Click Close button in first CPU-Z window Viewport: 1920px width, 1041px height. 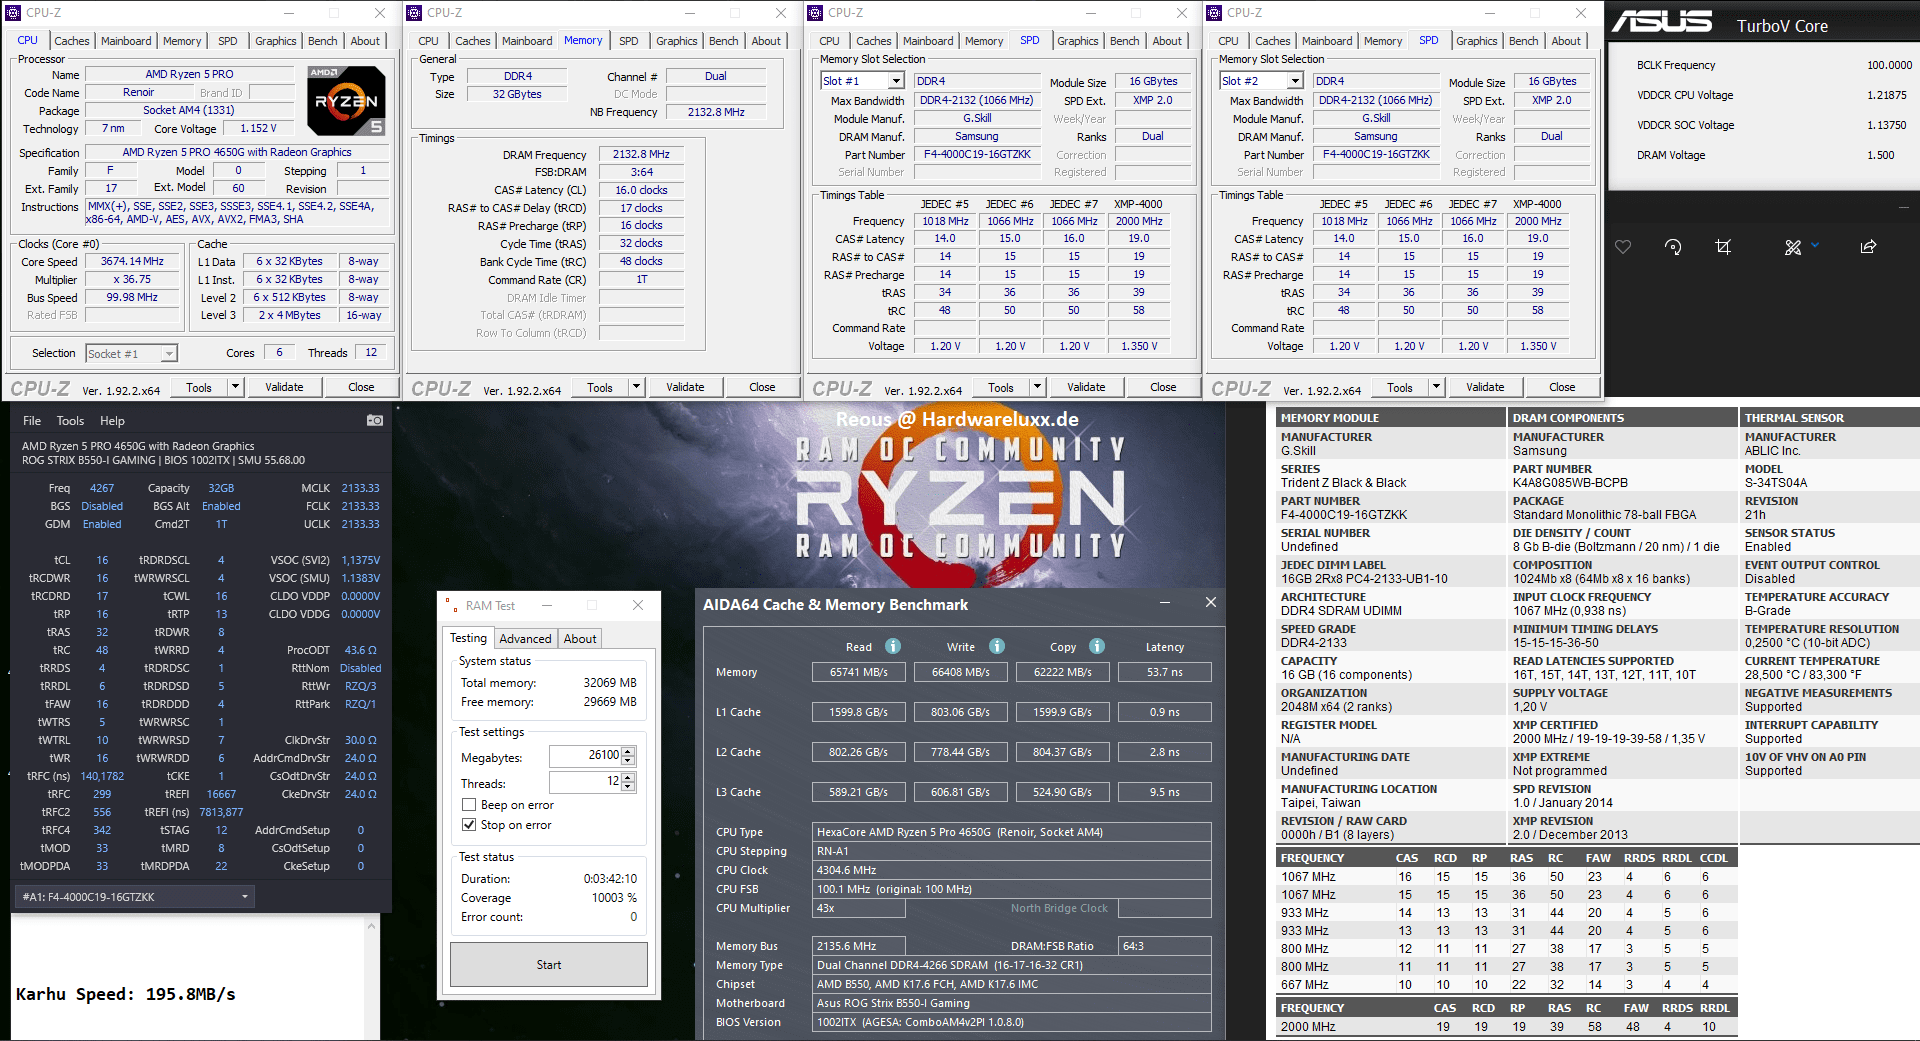pos(361,387)
